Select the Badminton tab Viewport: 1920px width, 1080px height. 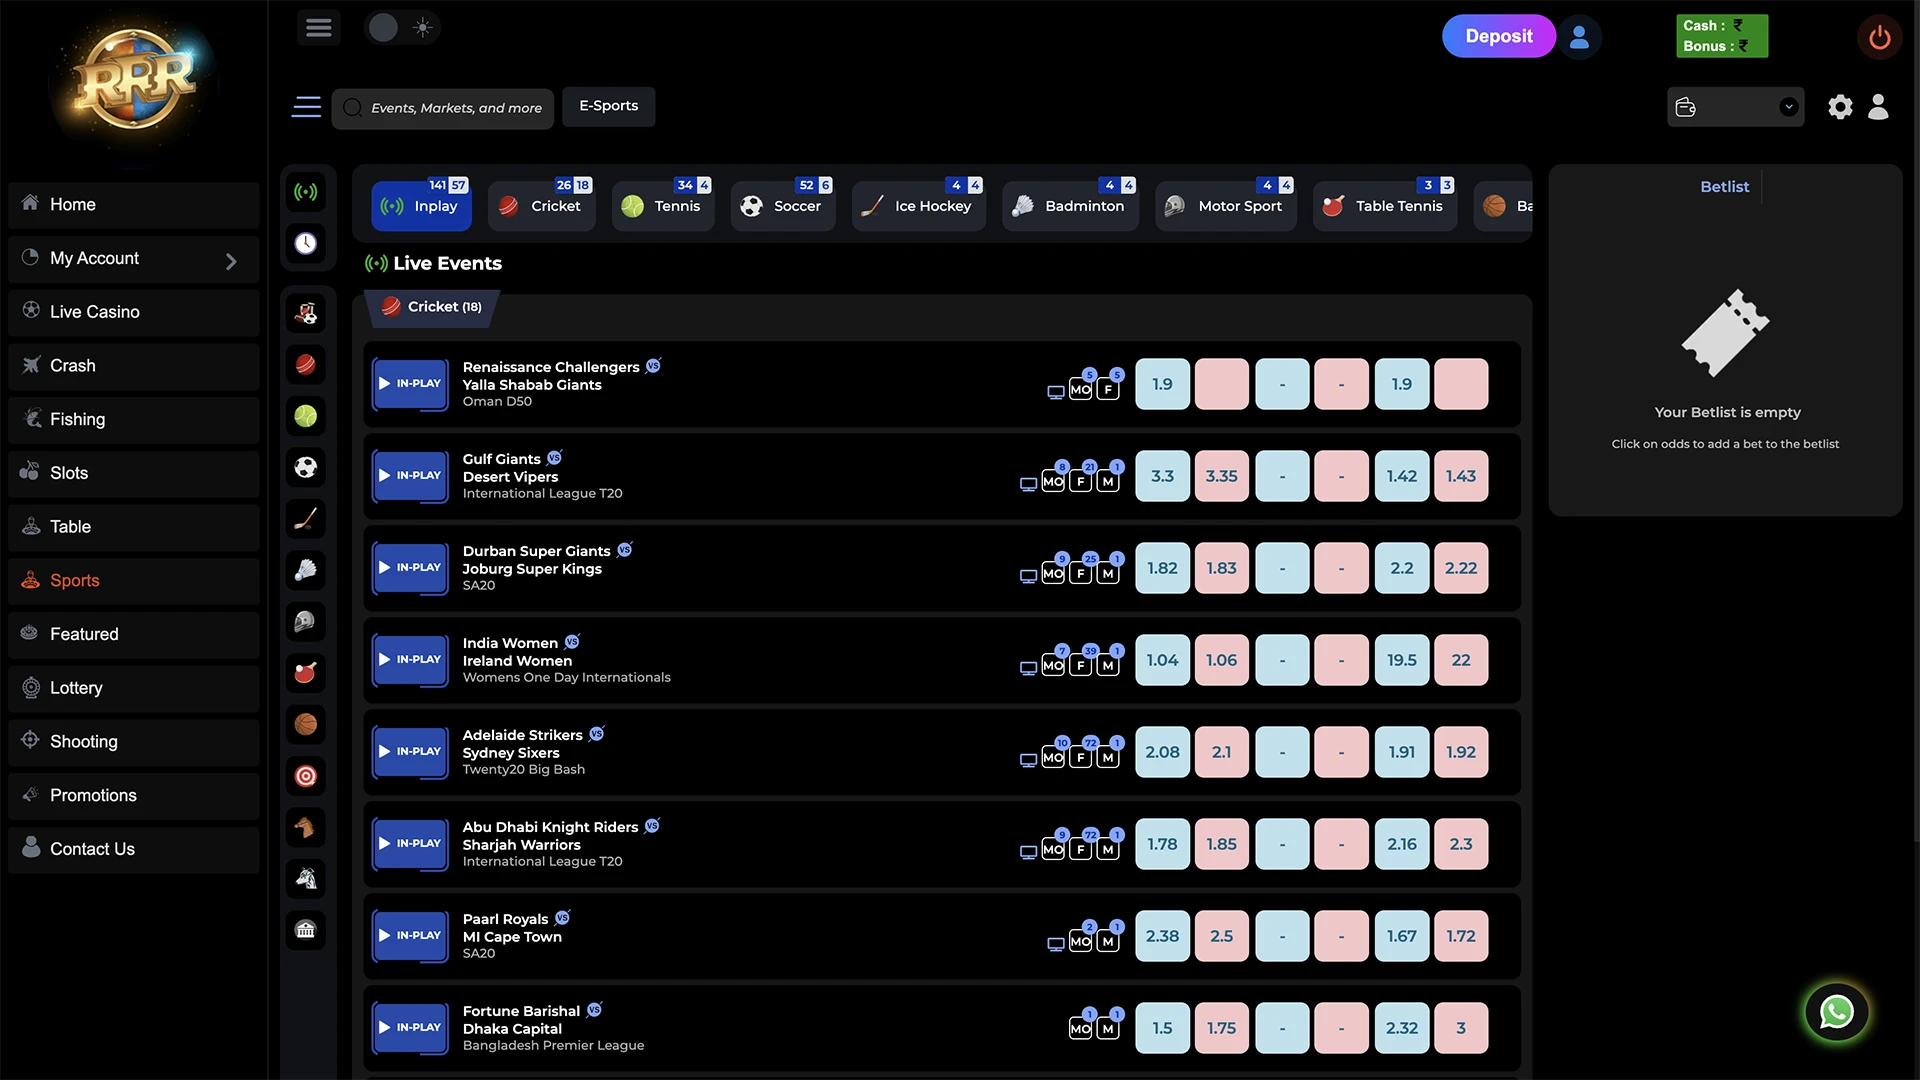point(1070,206)
